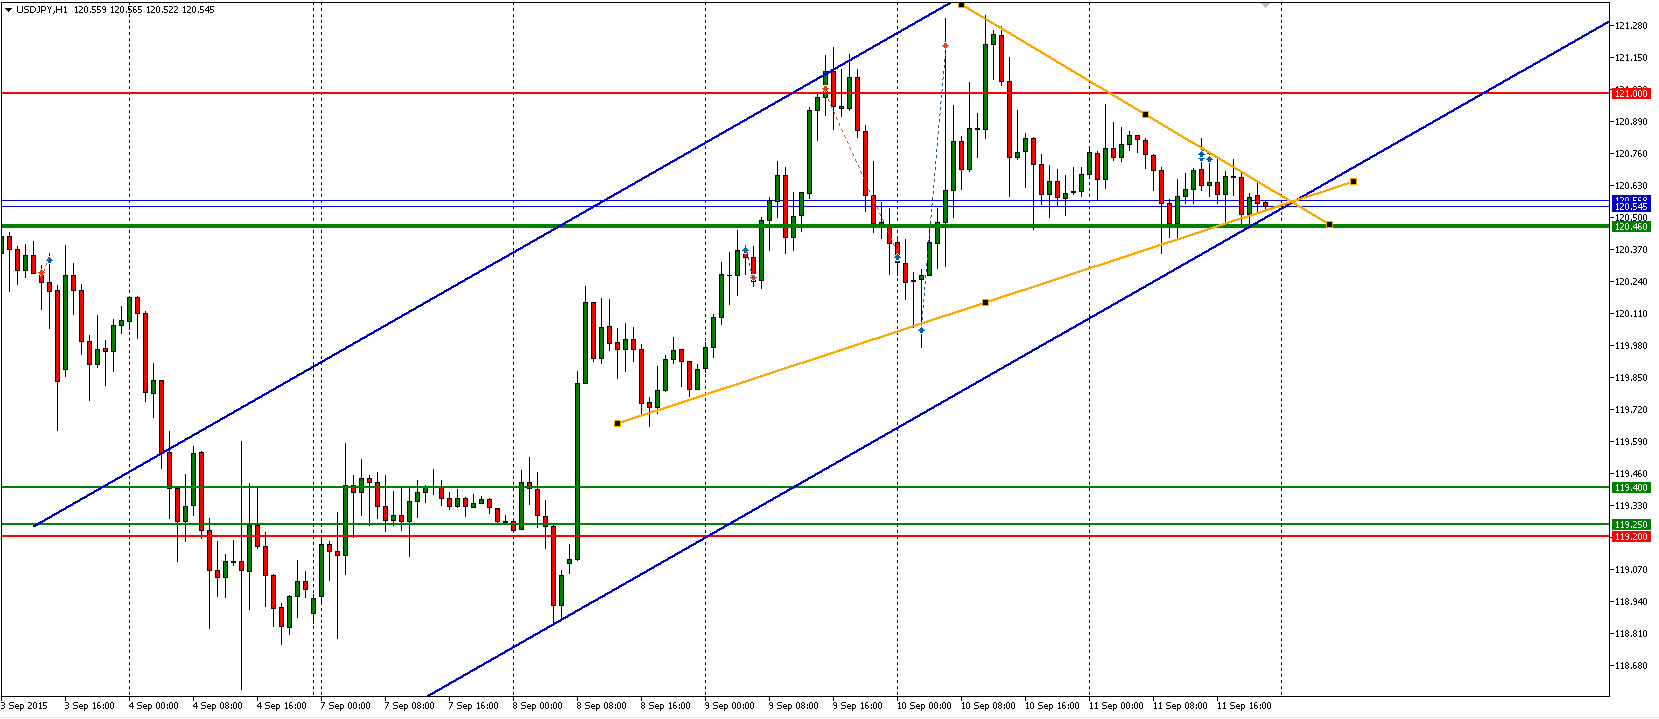
Task: Click the red 121.000 price label
Action: coord(1630,93)
